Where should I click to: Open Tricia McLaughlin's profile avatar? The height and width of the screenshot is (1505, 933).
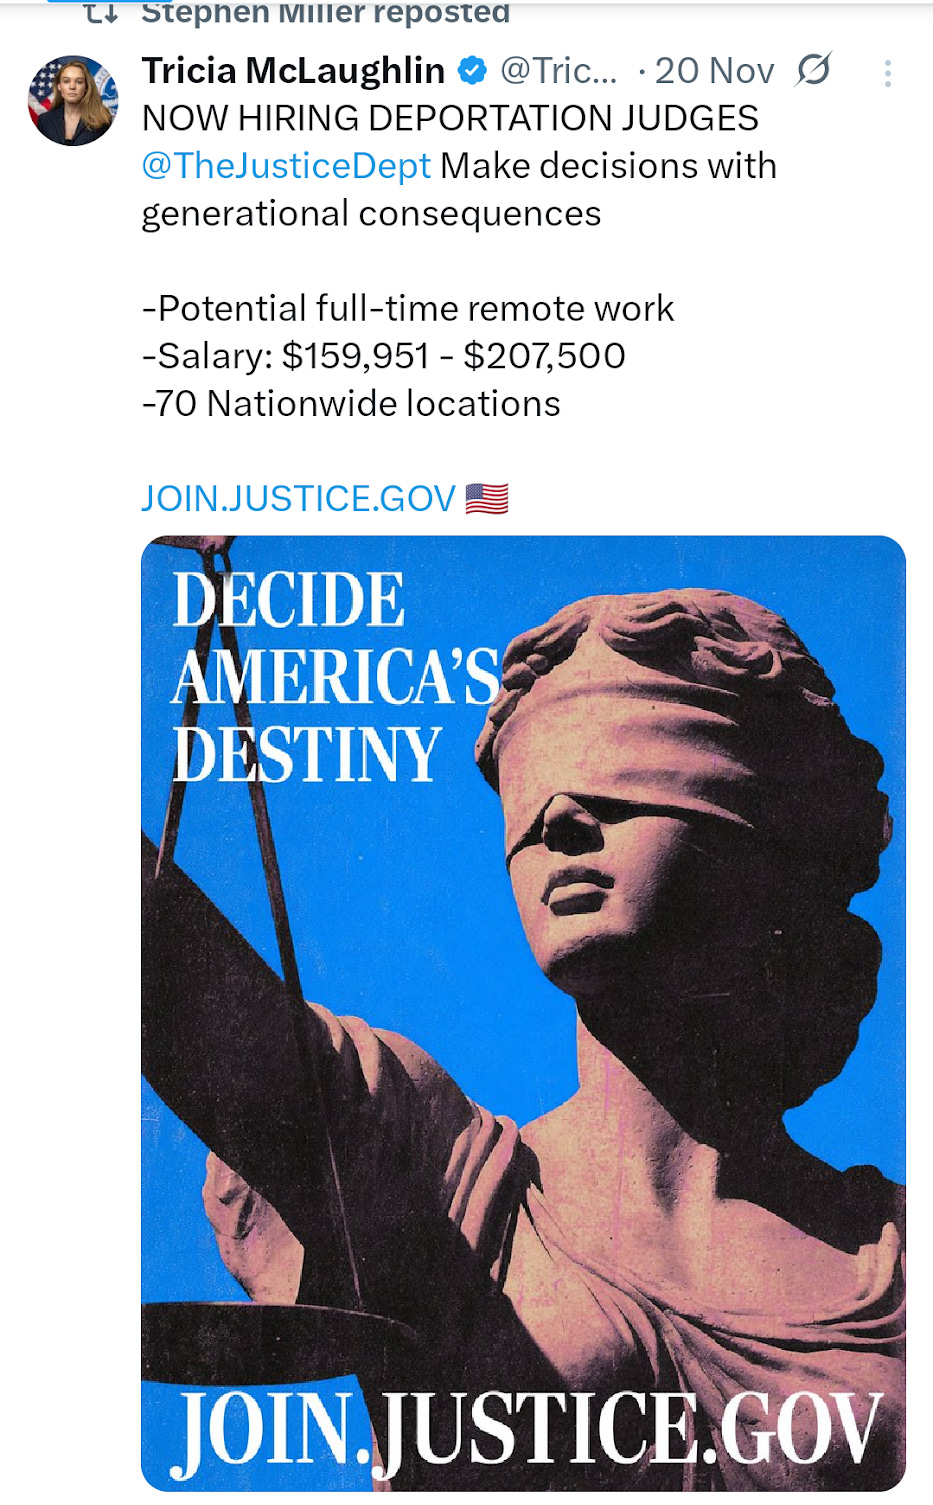(73, 100)
